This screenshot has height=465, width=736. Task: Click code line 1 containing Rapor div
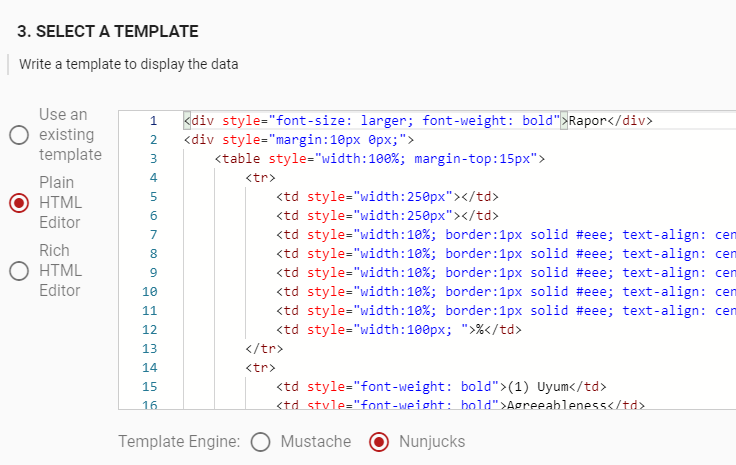pos(418,121)
